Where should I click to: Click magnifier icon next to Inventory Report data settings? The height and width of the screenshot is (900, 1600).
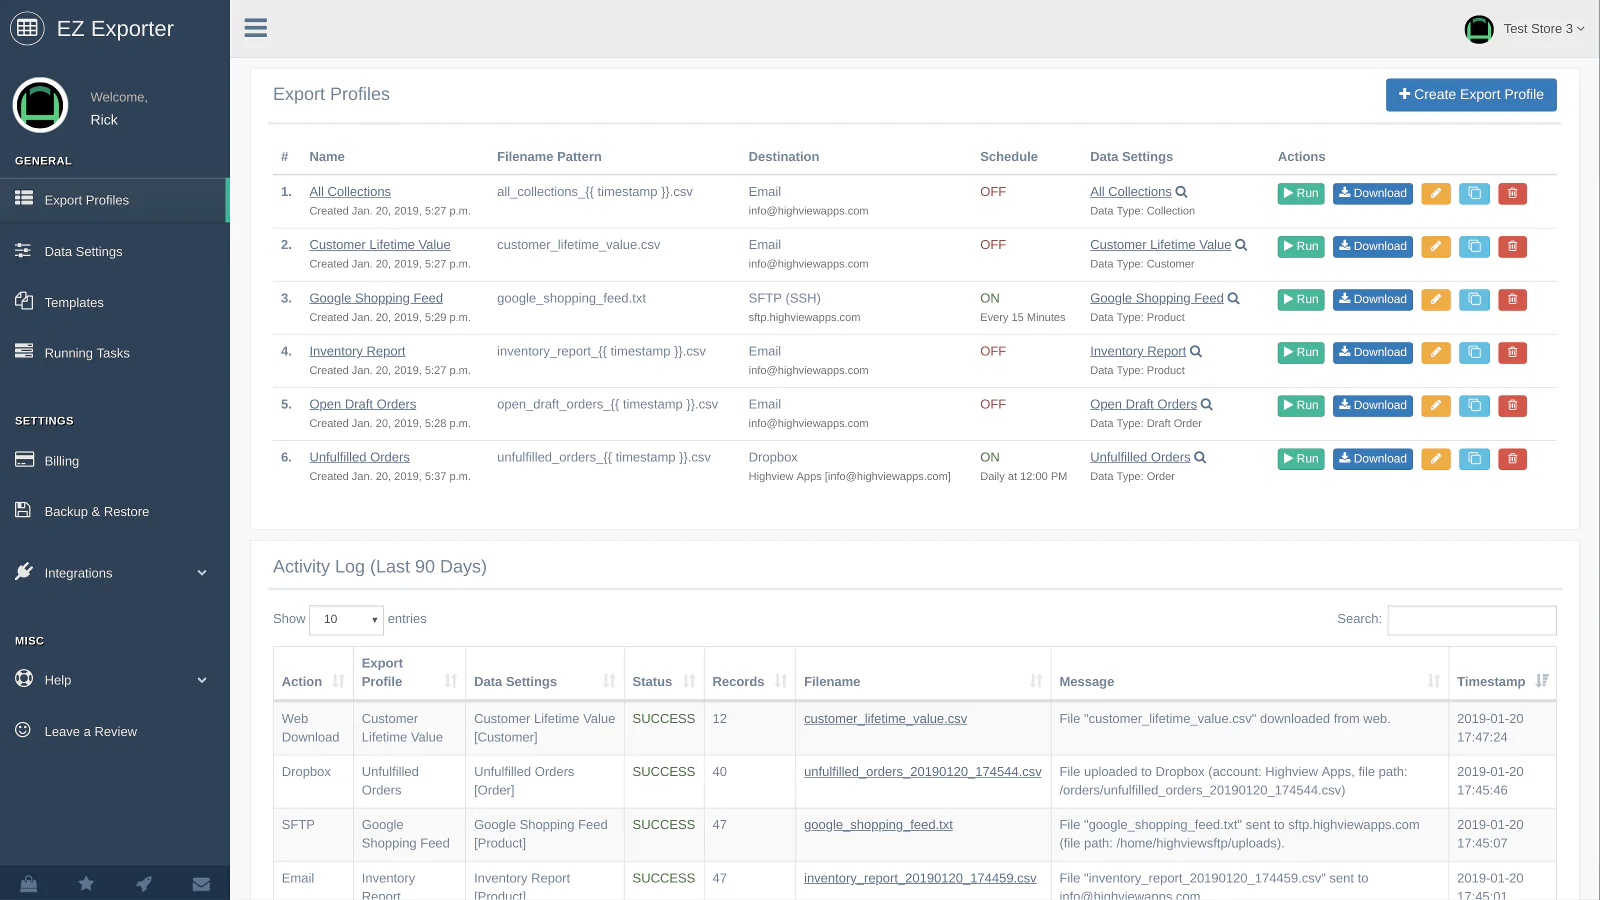coord(1196,352)
